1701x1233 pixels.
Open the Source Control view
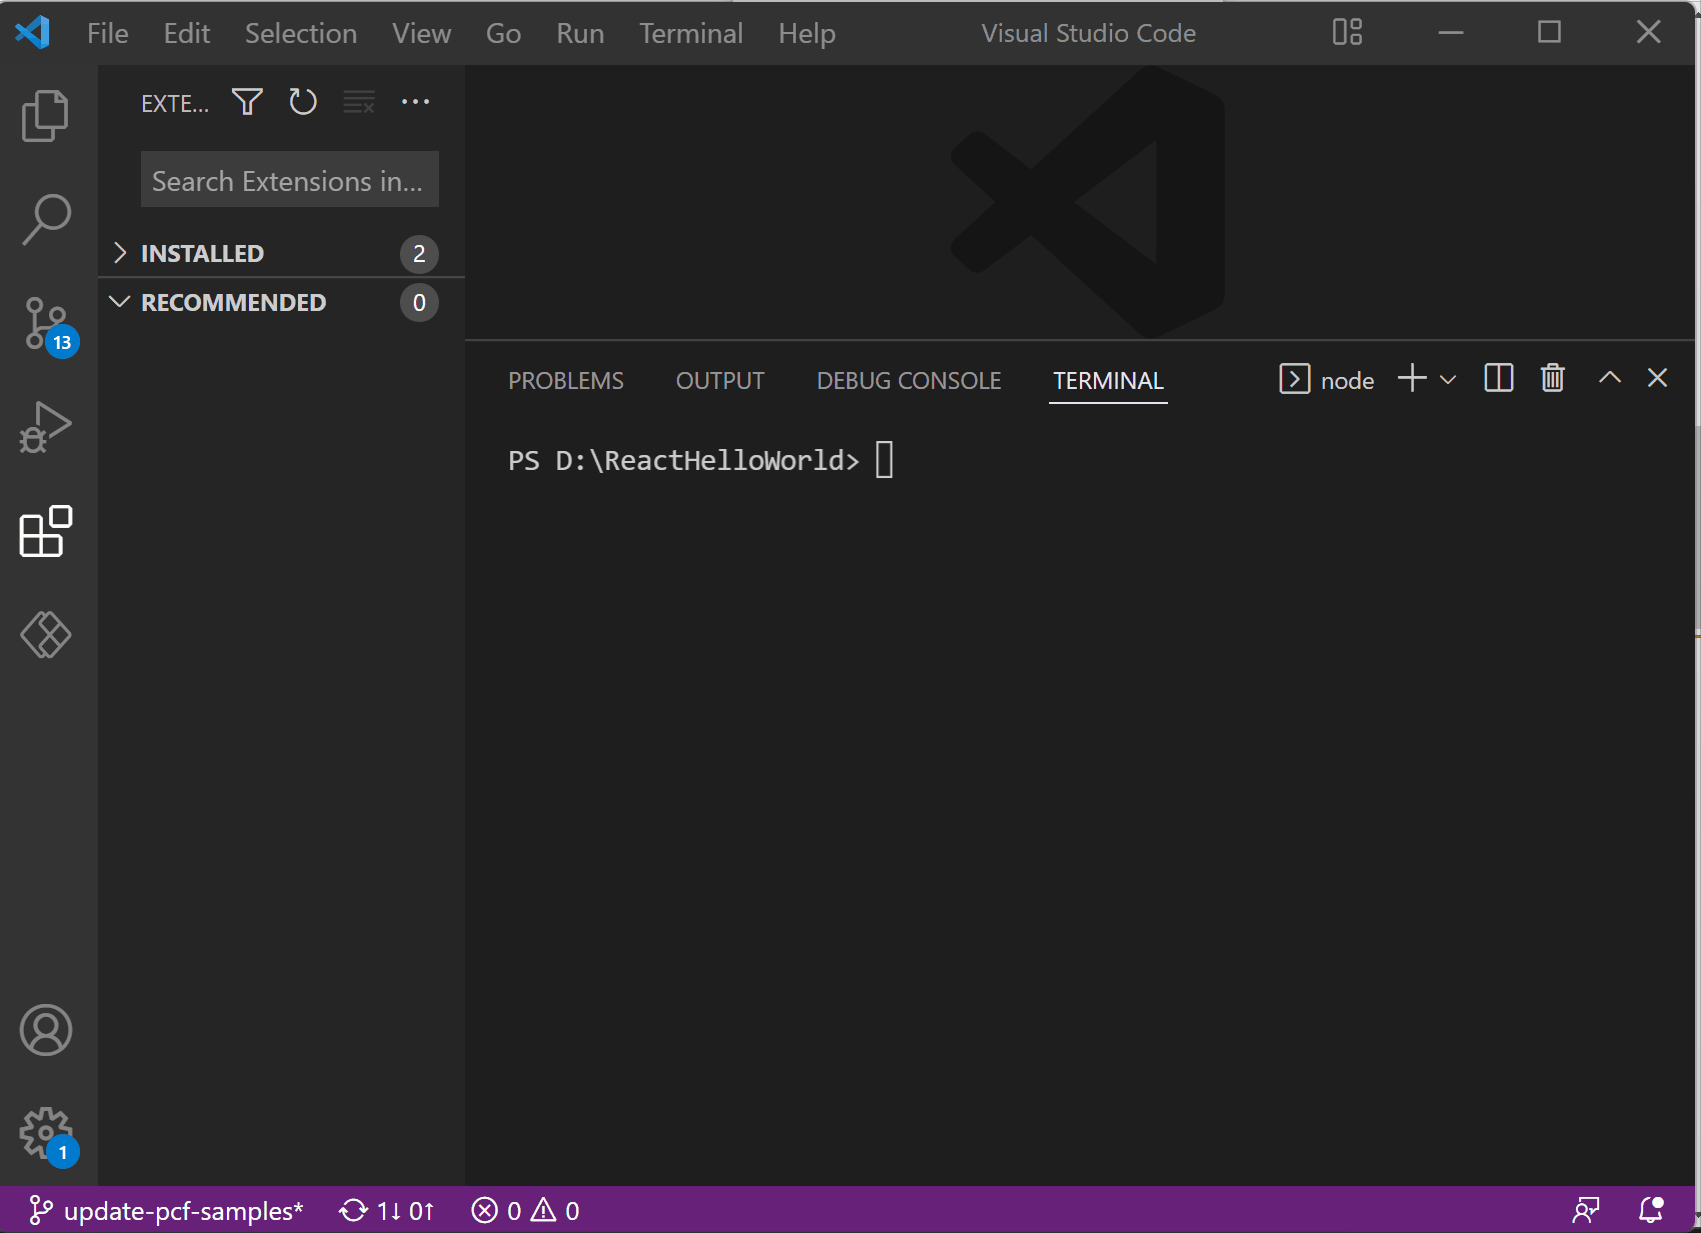45,324
